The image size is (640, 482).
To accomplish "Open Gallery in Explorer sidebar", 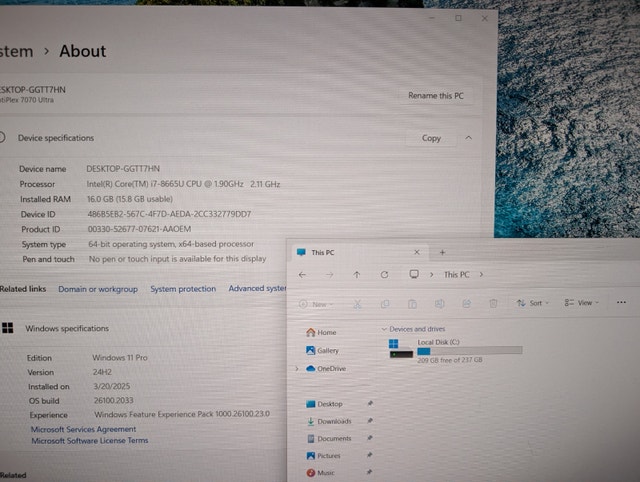I will pyautogui.click(x=322, y=350).
